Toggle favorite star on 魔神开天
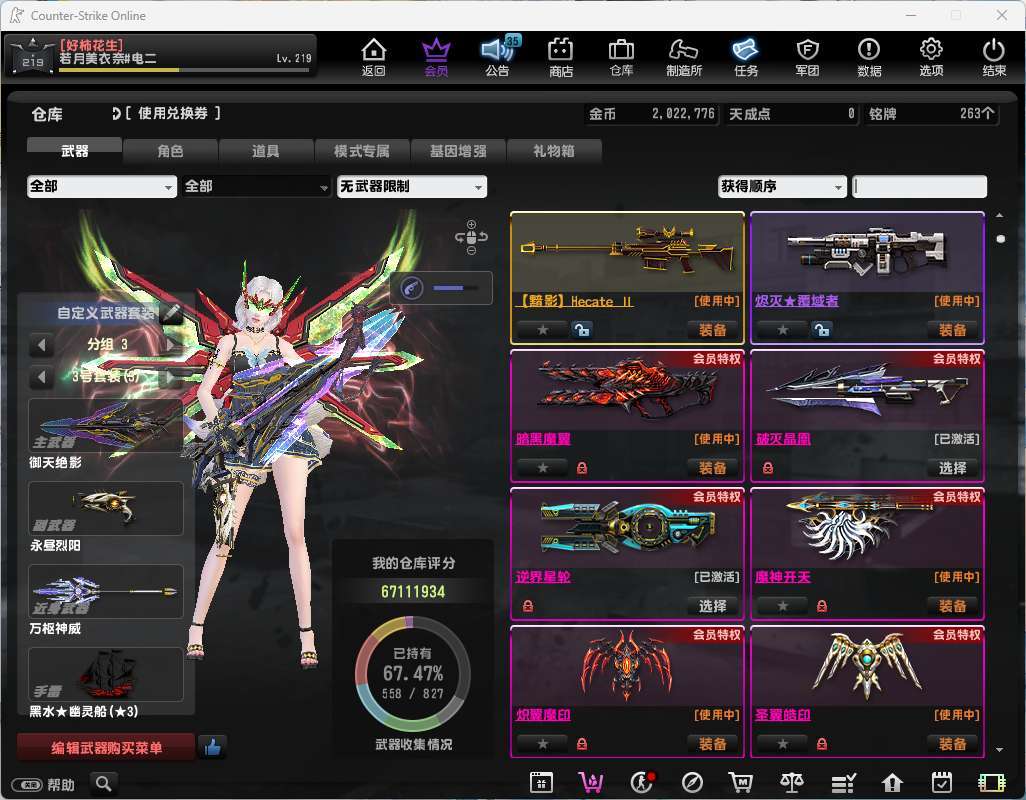The image size is (1026, 800). (x=783, y=606)
